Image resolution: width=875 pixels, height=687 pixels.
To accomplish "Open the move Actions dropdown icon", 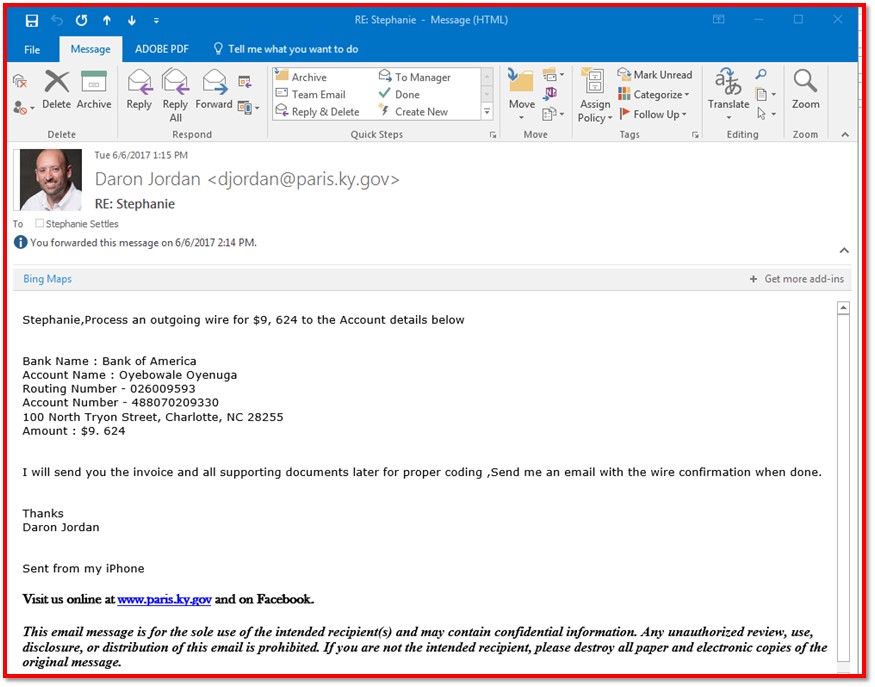I will (553, 114).
